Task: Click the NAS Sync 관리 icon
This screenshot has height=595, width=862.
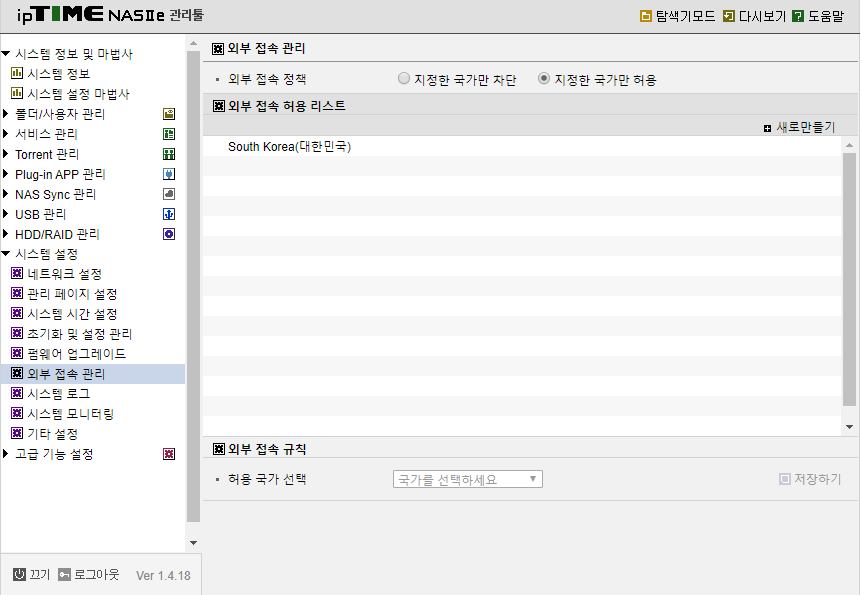Action: click(x=169, y=194)
